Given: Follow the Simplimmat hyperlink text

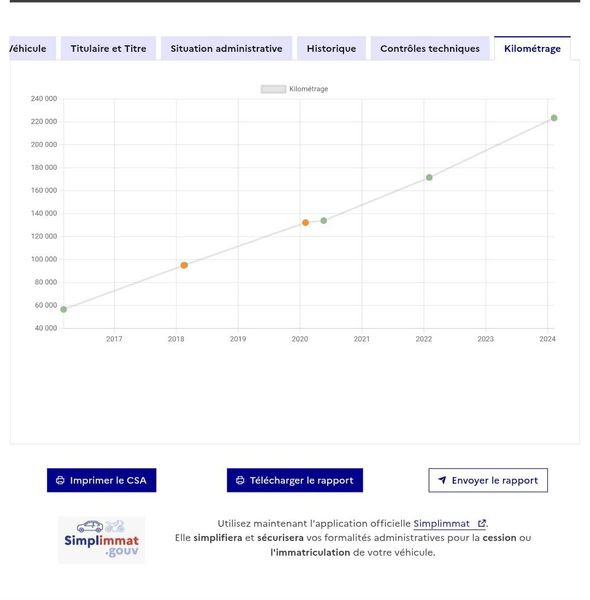Looking at the screenshot, I should click(x=442, y=523).
